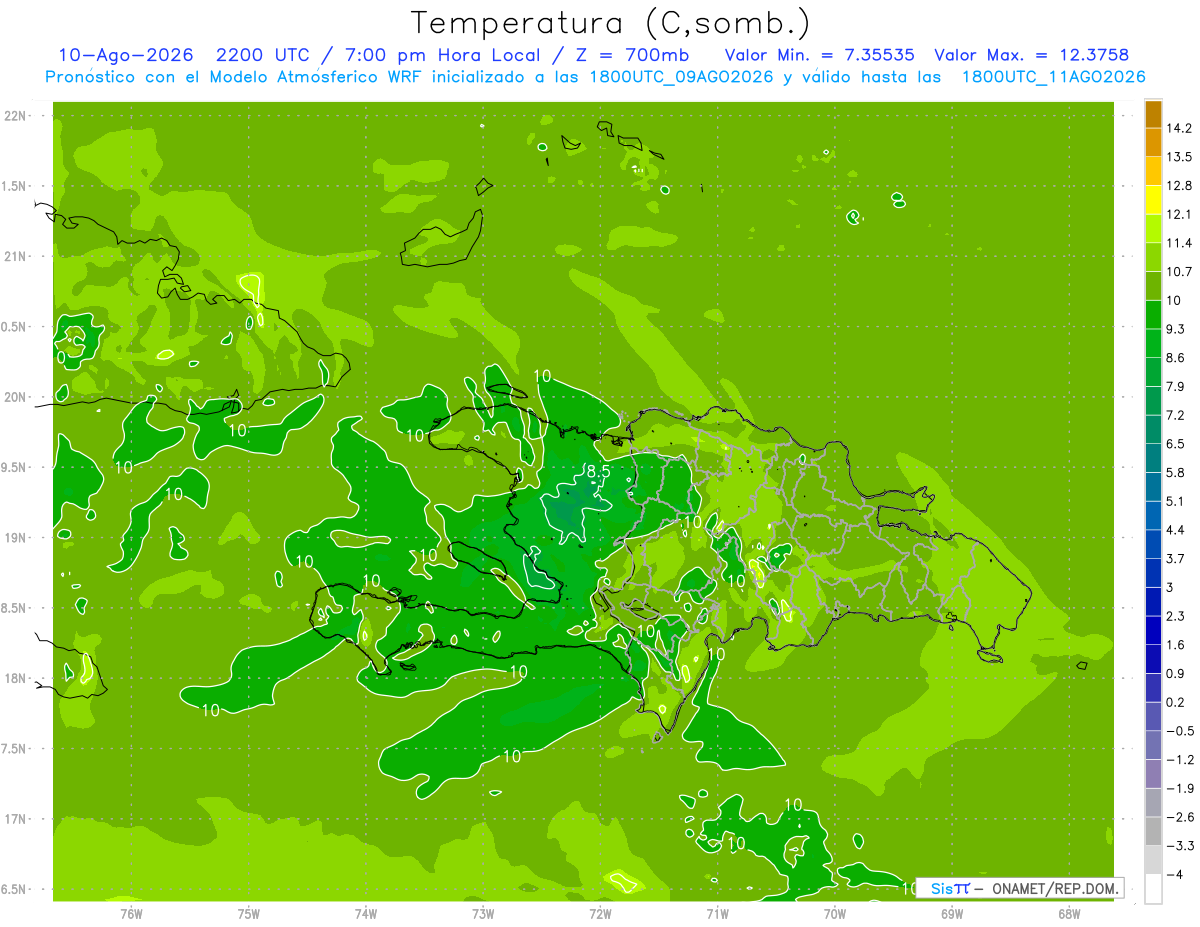Click the '-4' legend value
The image size is (1200, 927).
[1174, 874]
